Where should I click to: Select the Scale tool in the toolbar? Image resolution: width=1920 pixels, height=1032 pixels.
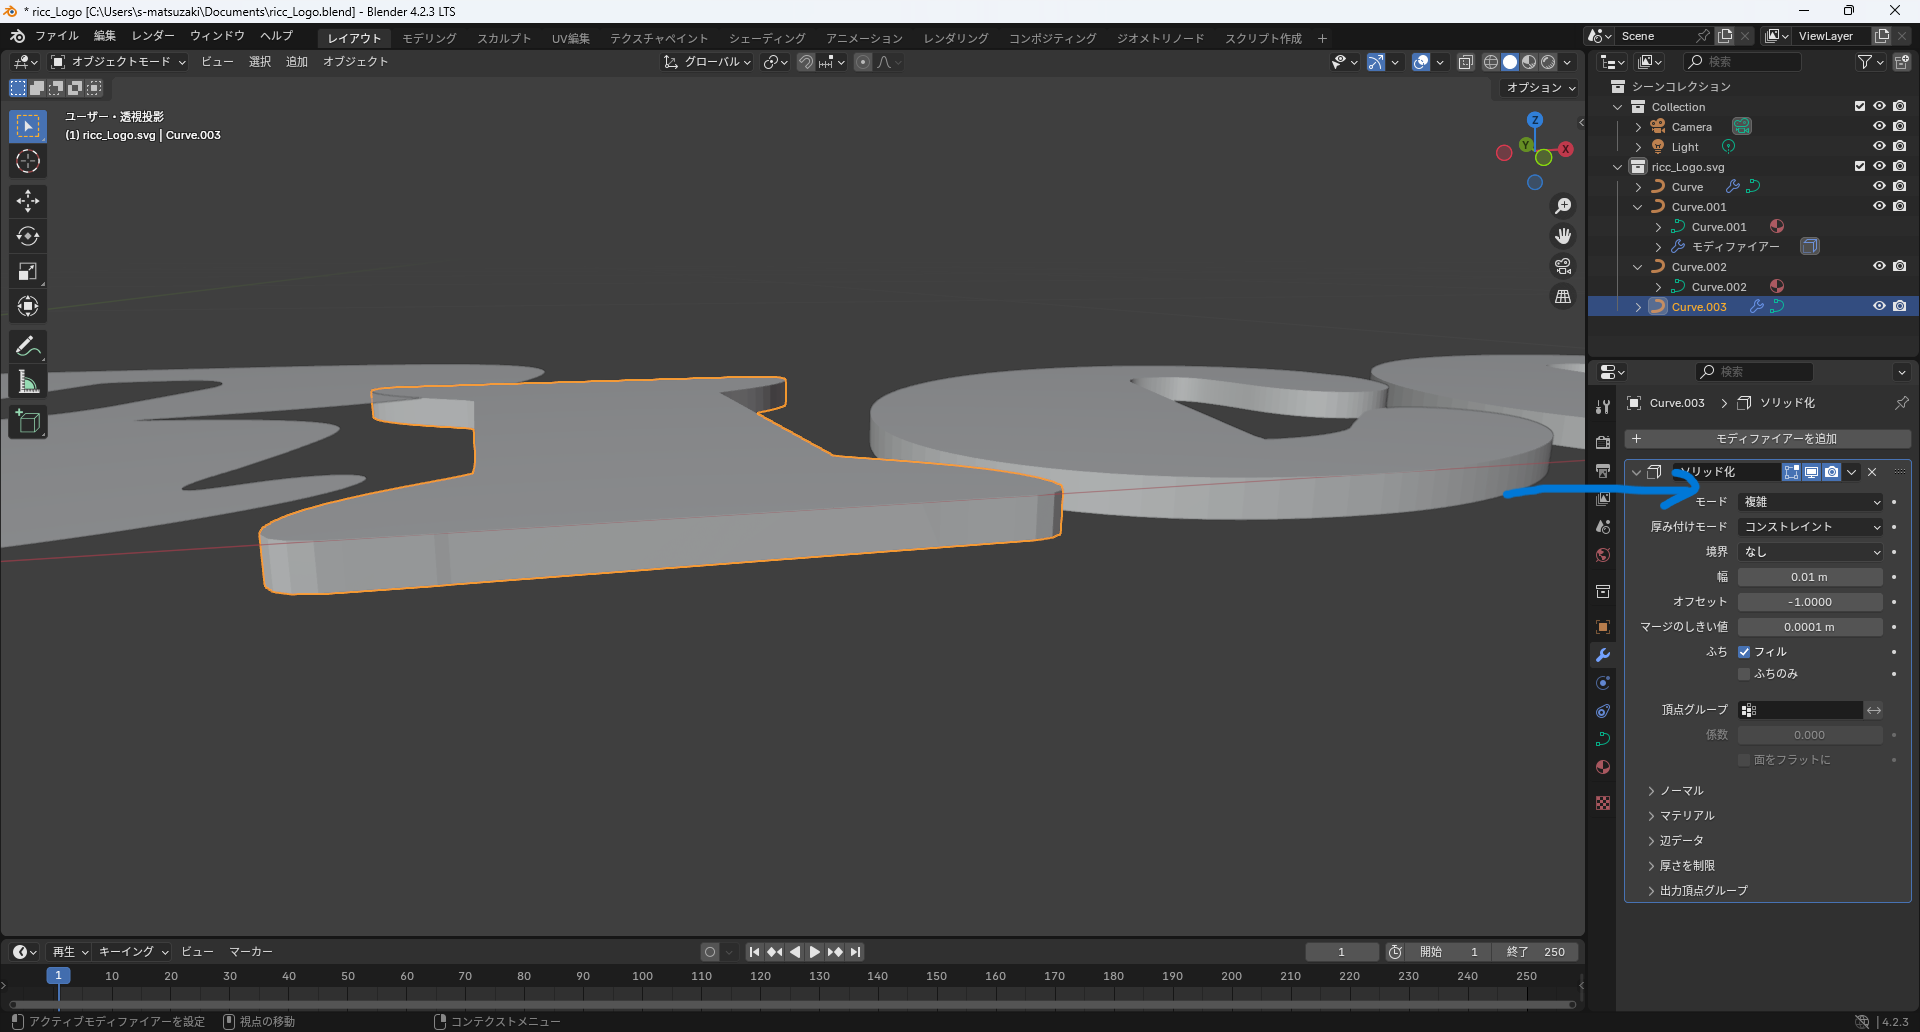tap(28, 271)
